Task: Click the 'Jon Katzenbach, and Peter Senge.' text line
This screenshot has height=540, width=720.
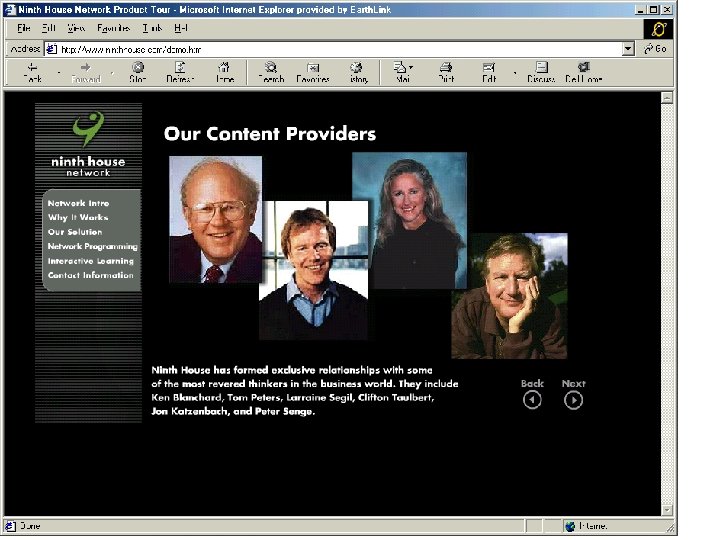Action: [233, 411]
